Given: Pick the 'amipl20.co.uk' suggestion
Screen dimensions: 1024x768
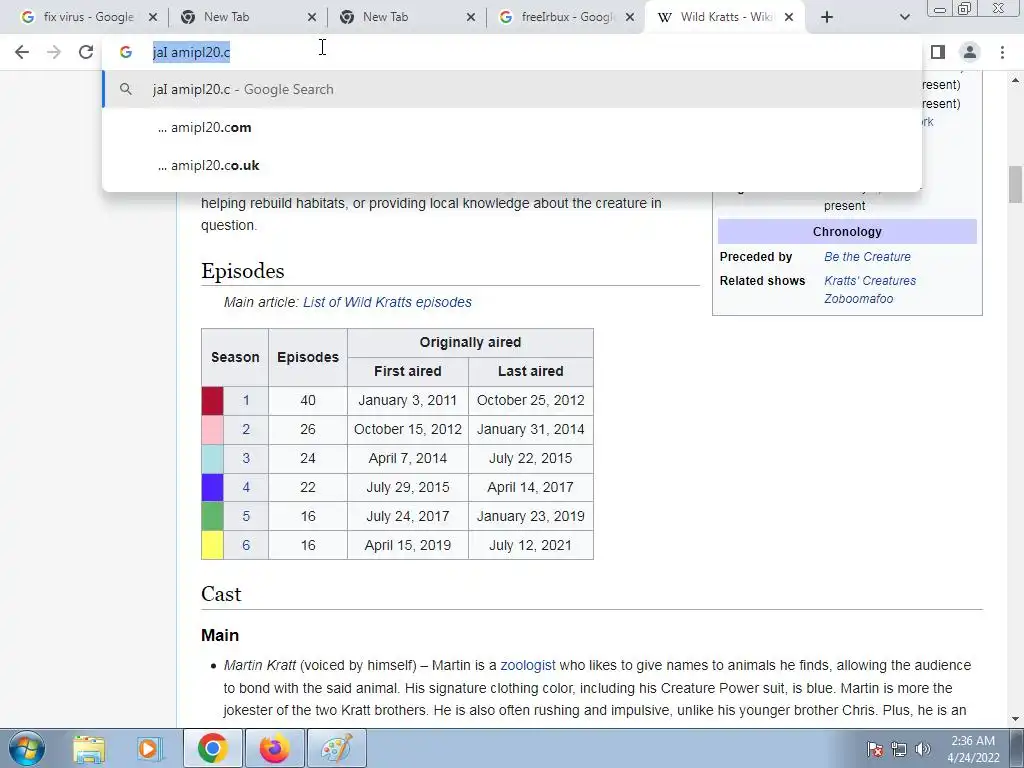Looking at the screenshot, I should (512, 165).
